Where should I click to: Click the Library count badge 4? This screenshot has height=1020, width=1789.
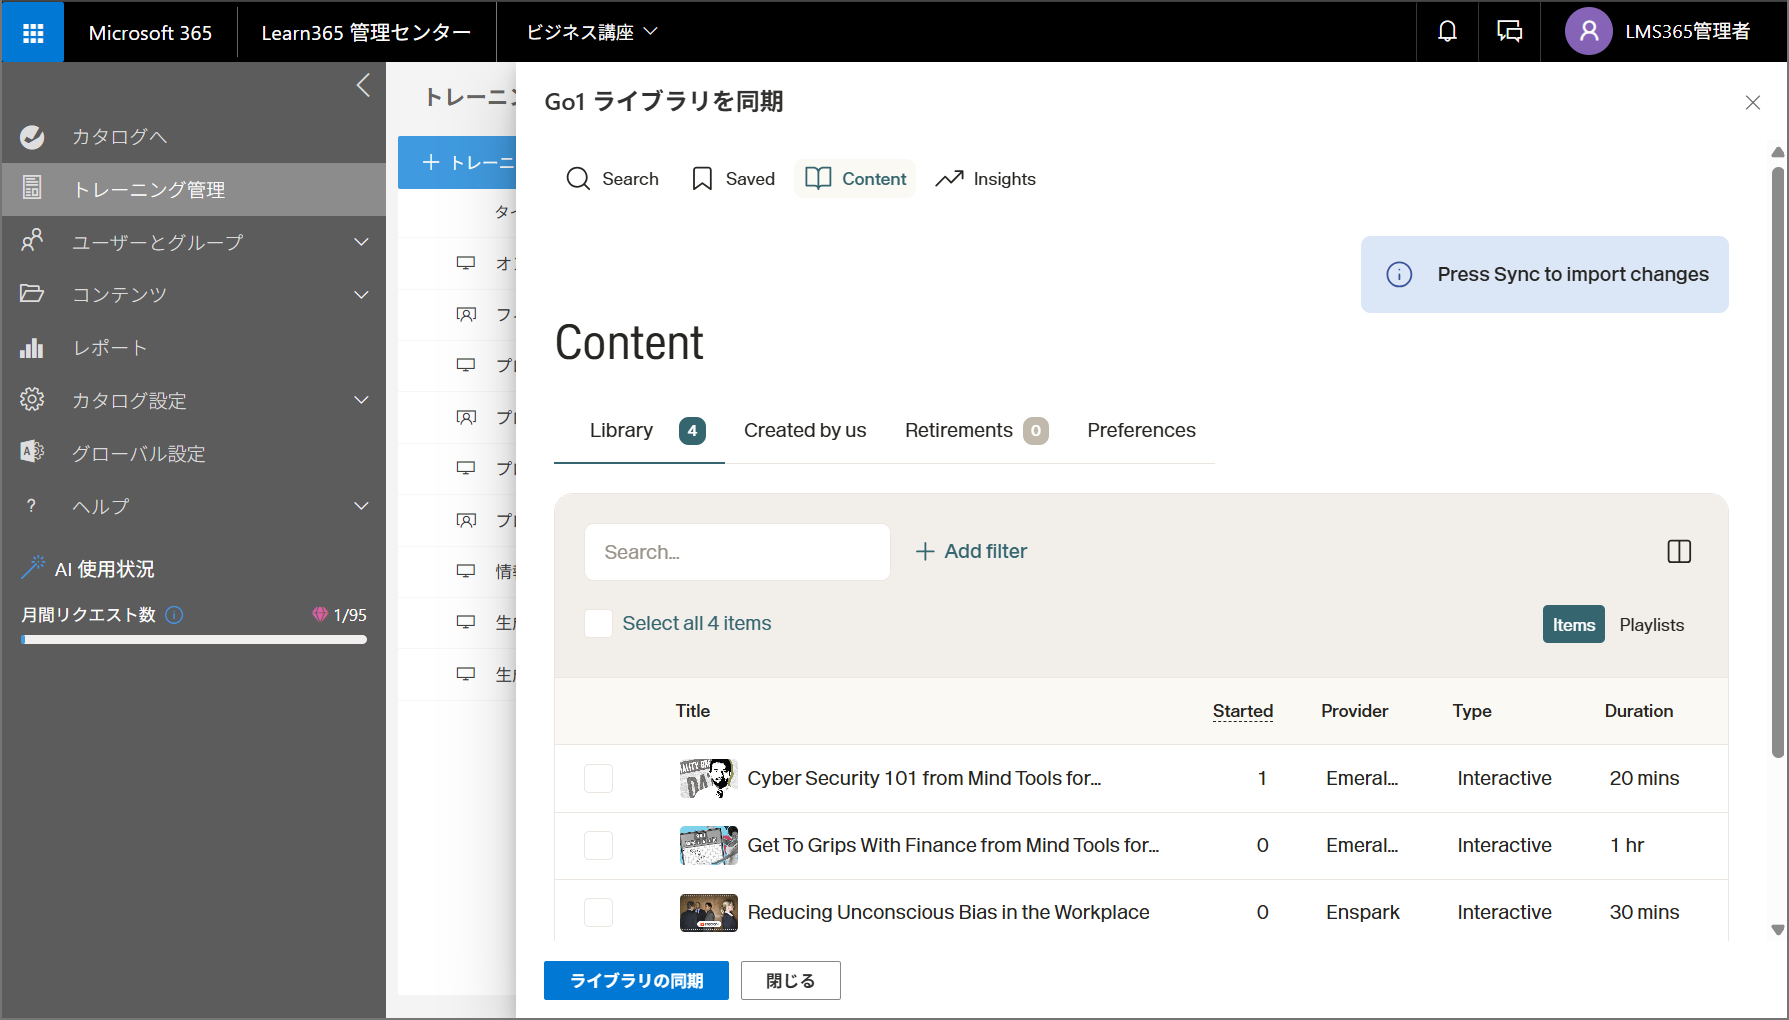tap(692, 431)
